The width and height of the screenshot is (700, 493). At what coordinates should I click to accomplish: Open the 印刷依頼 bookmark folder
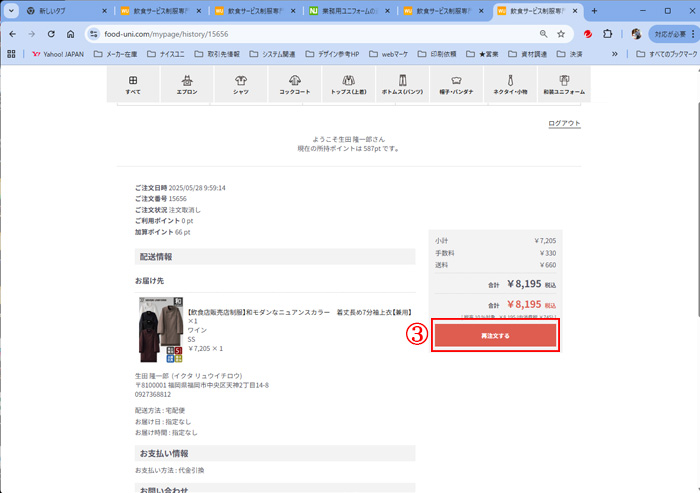437,54
